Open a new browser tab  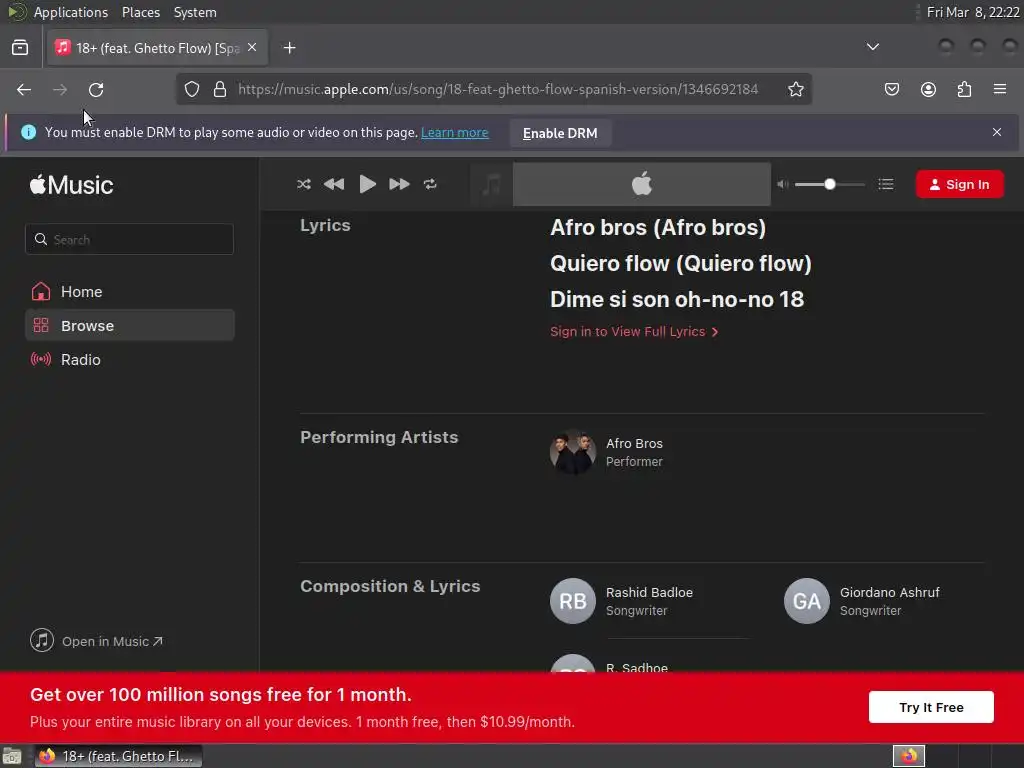click(289, 48)
